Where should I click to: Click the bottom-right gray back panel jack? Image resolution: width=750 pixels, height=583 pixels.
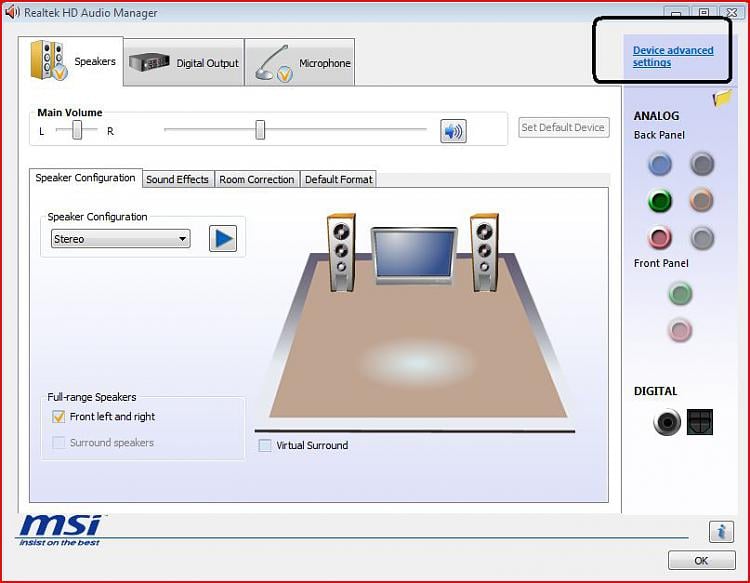(x=702, y=238)
